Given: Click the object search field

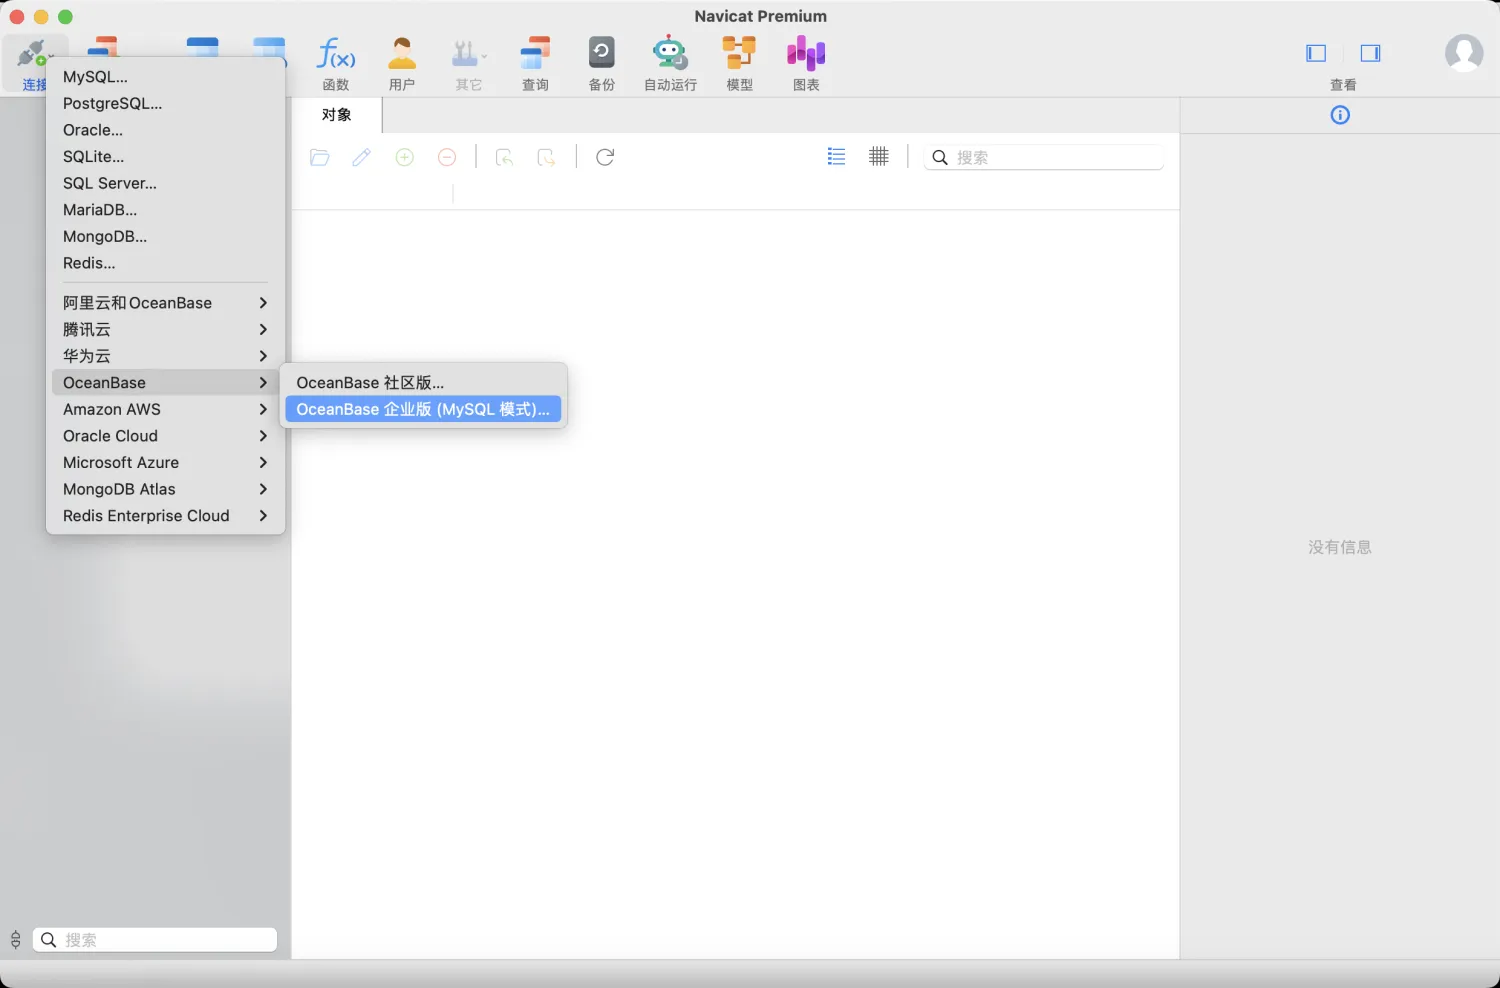Looking at the screenshot, I should pos(1044,157).
